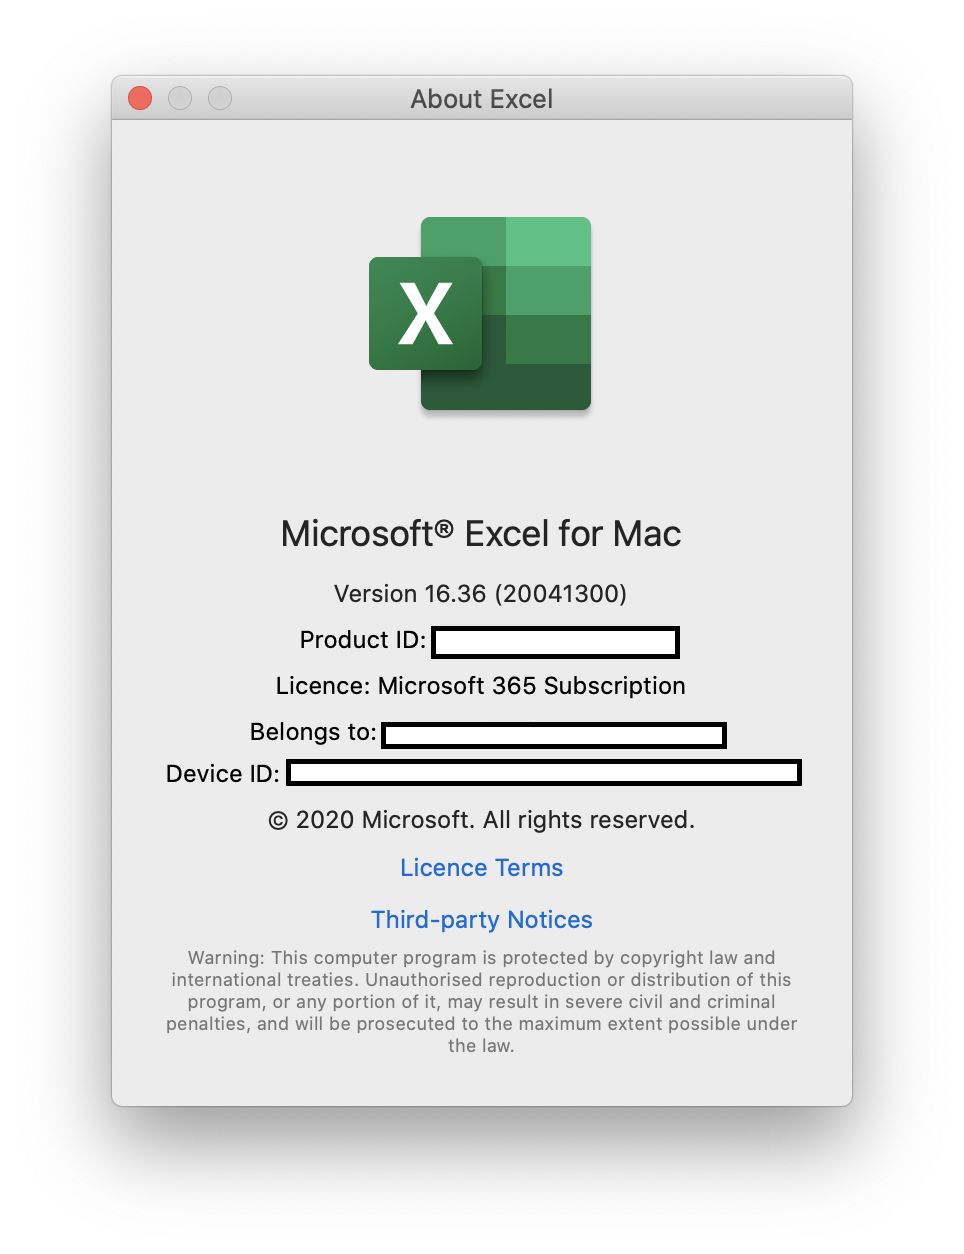Image resolution: width=964 pixels, height=1254 pixels.
Task: Click the Excel app logo icon
Action: (x=480, y=313)
